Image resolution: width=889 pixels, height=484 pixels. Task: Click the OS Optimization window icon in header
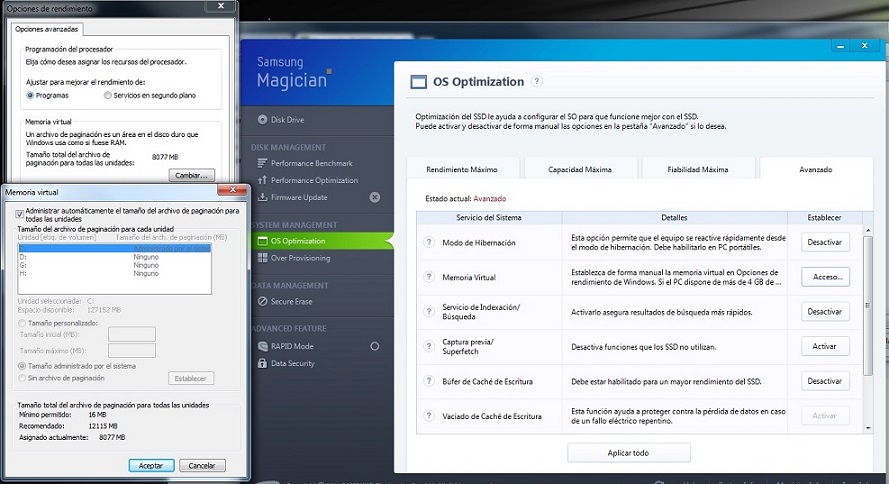click(418, 82)
